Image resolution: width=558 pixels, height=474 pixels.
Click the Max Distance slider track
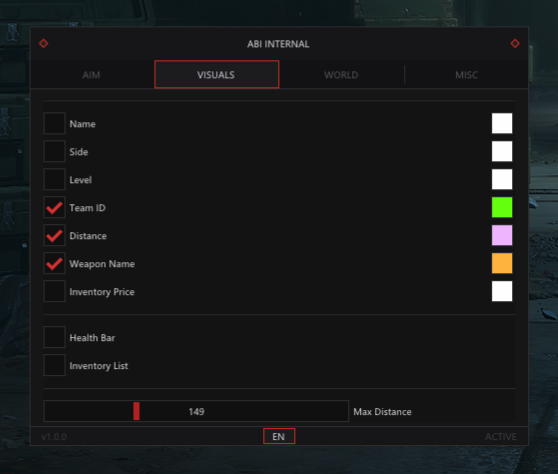196,411
